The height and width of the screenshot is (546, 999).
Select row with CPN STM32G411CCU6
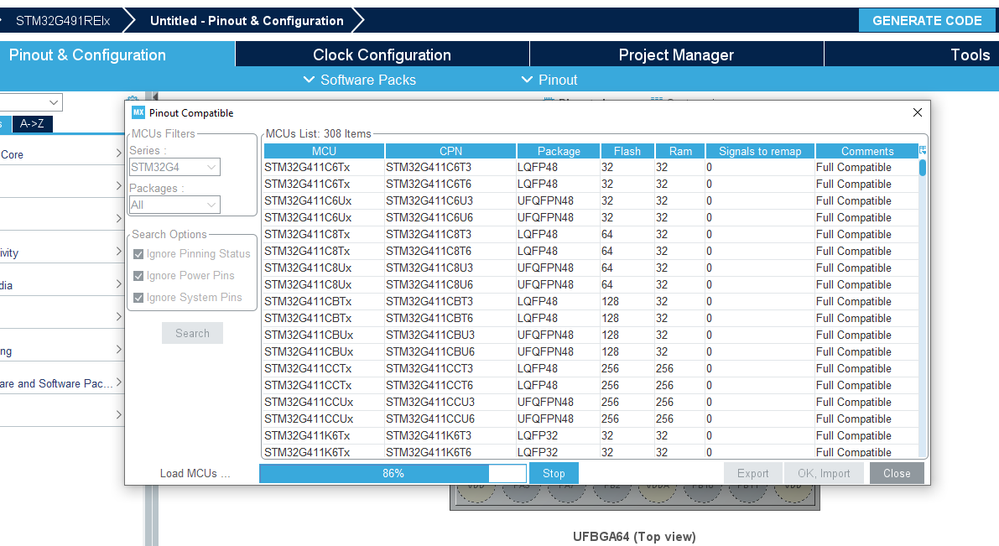591,419
